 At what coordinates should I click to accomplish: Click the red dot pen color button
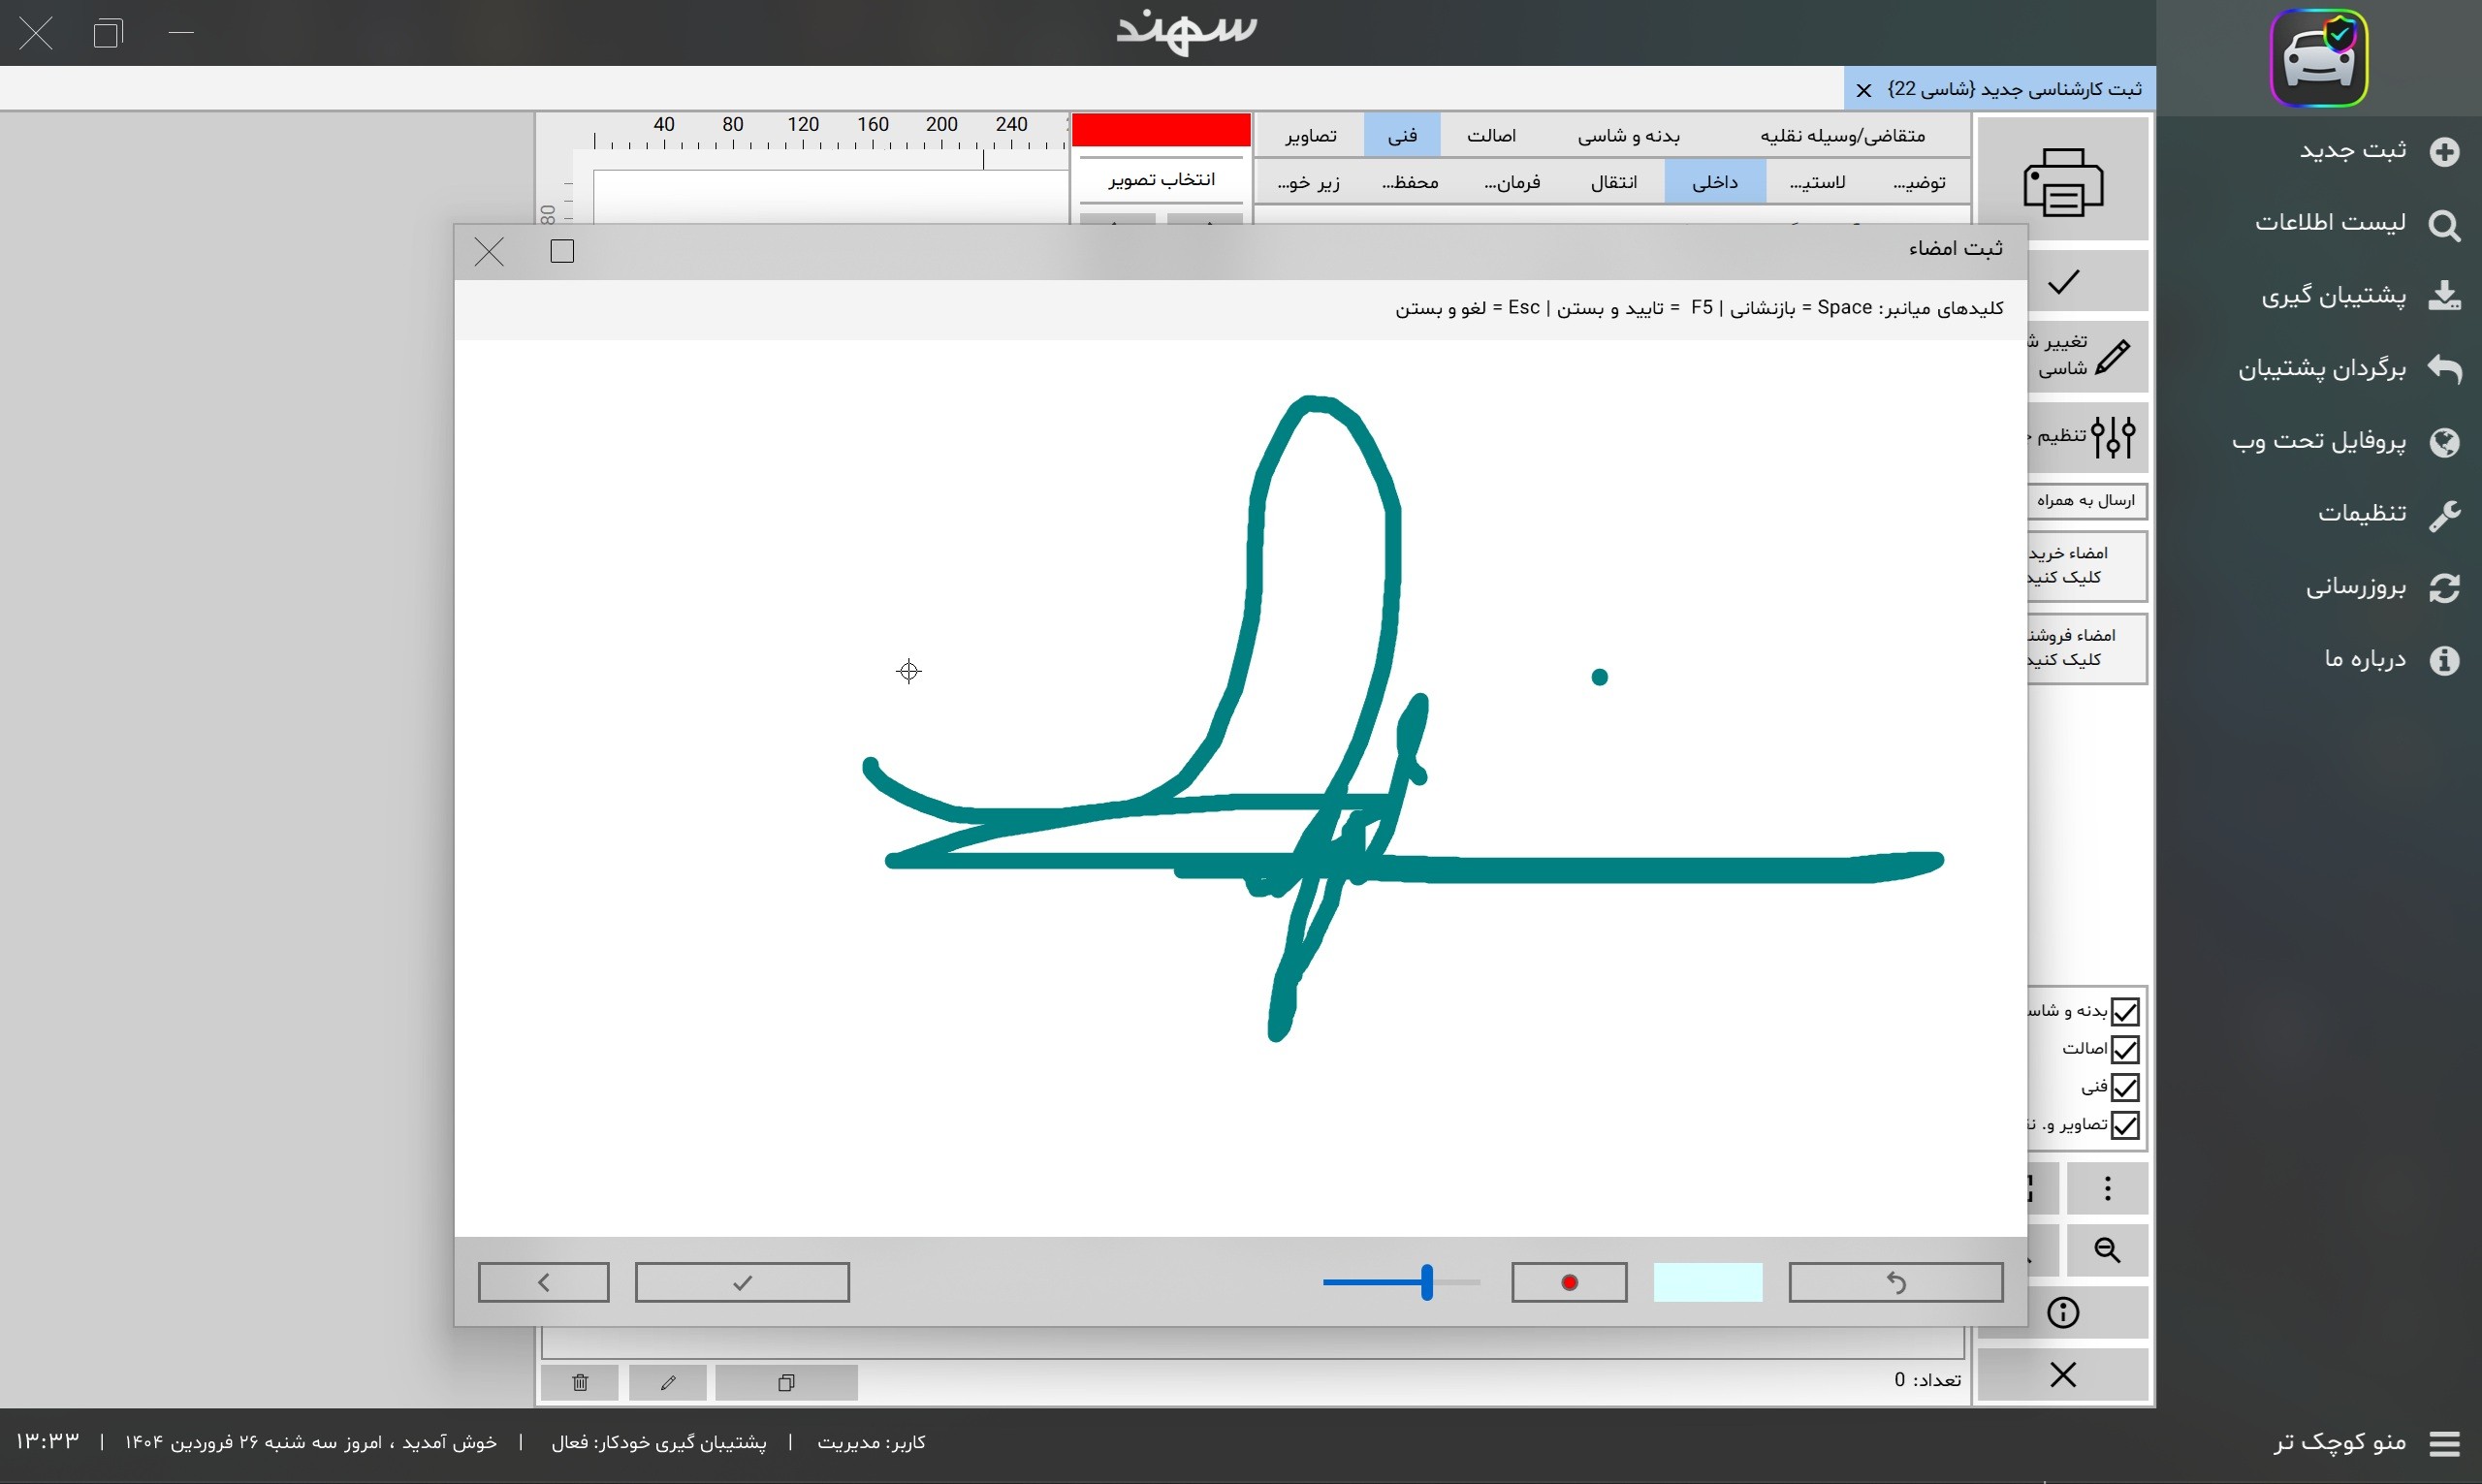coord(1568,1282)
